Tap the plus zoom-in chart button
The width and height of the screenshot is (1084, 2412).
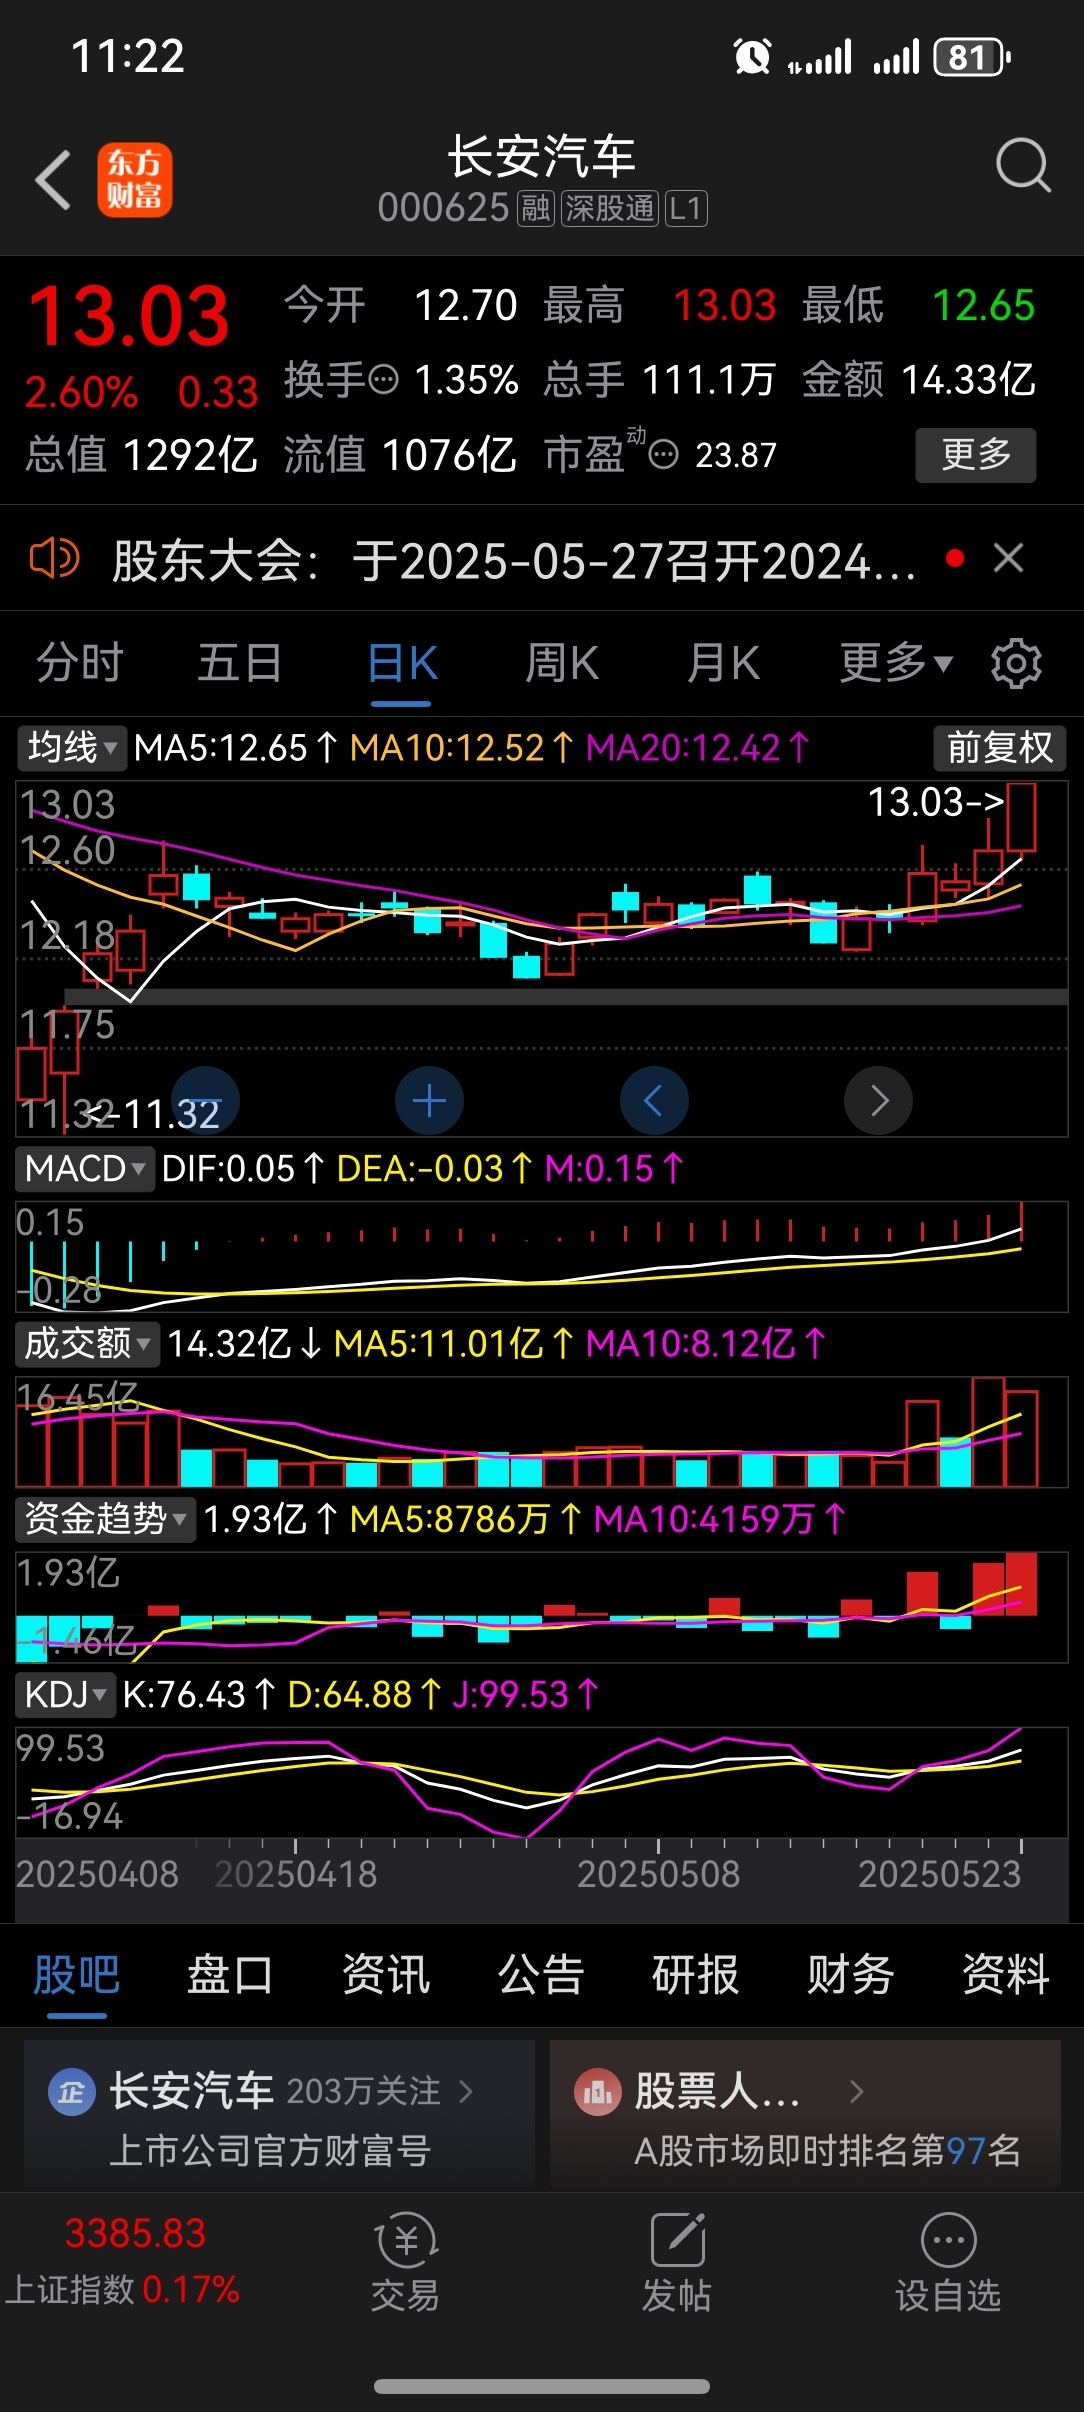click(x=430, y=1101)
